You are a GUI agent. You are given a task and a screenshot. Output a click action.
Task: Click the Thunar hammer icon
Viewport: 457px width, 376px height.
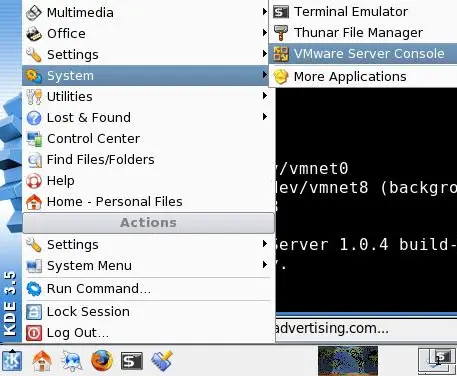pos(281,33)
